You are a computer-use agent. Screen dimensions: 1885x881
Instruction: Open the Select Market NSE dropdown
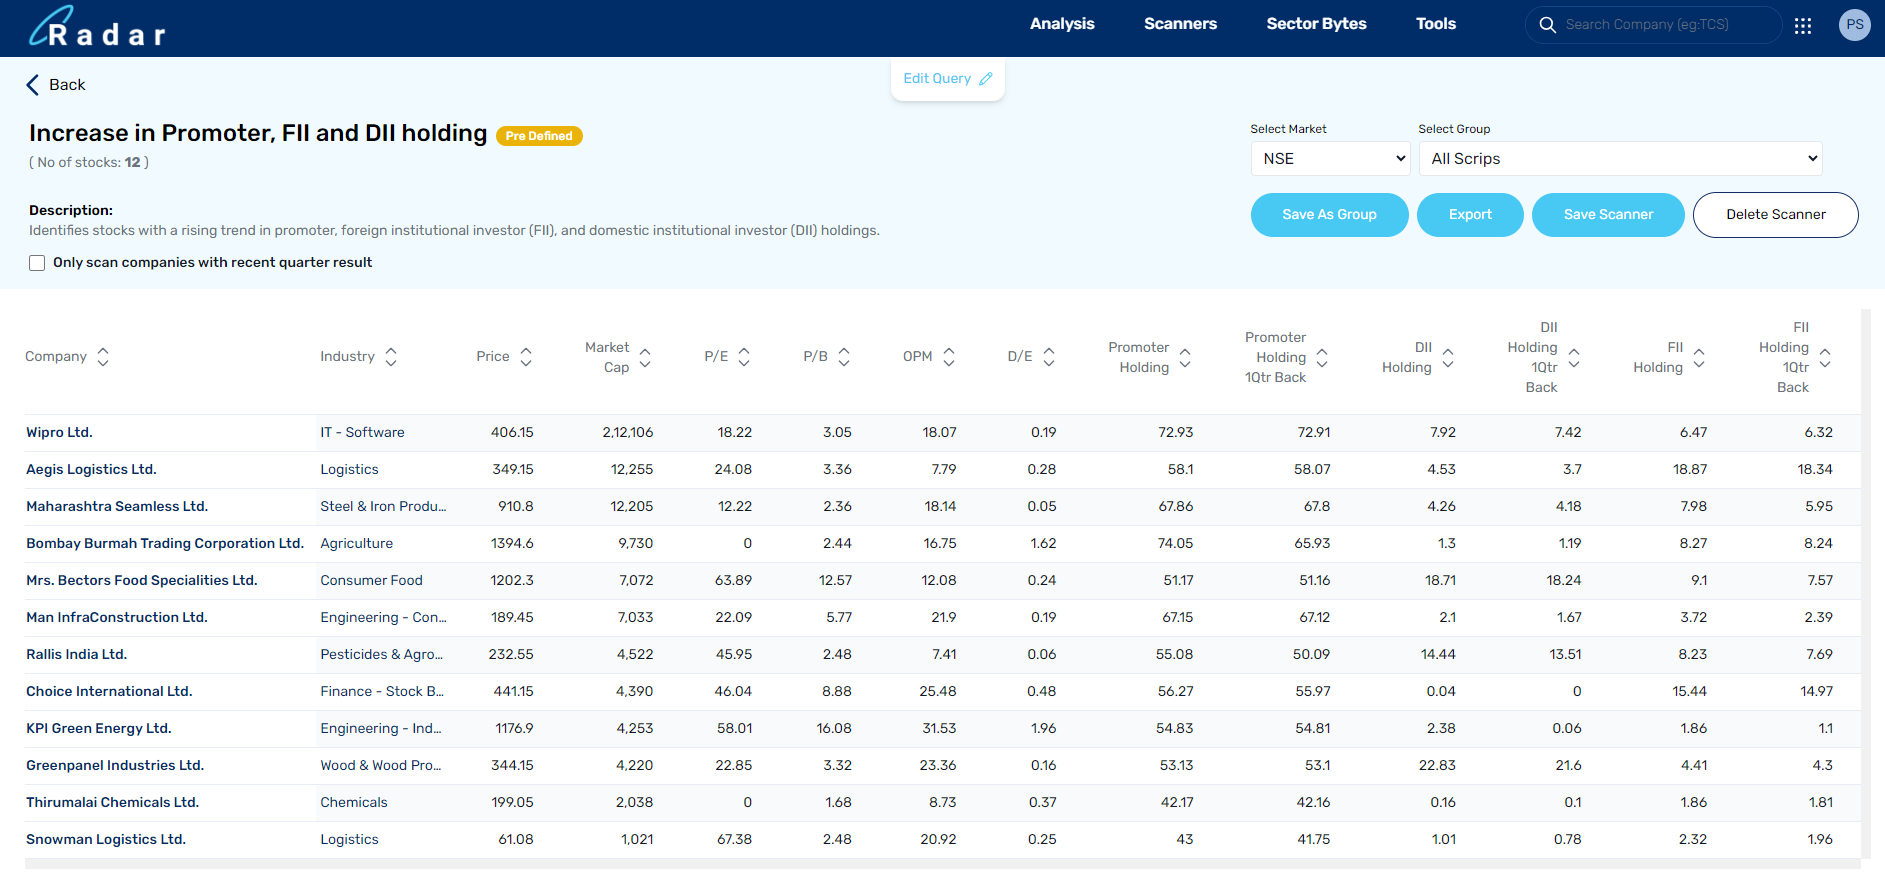[x=1330, y=159]
